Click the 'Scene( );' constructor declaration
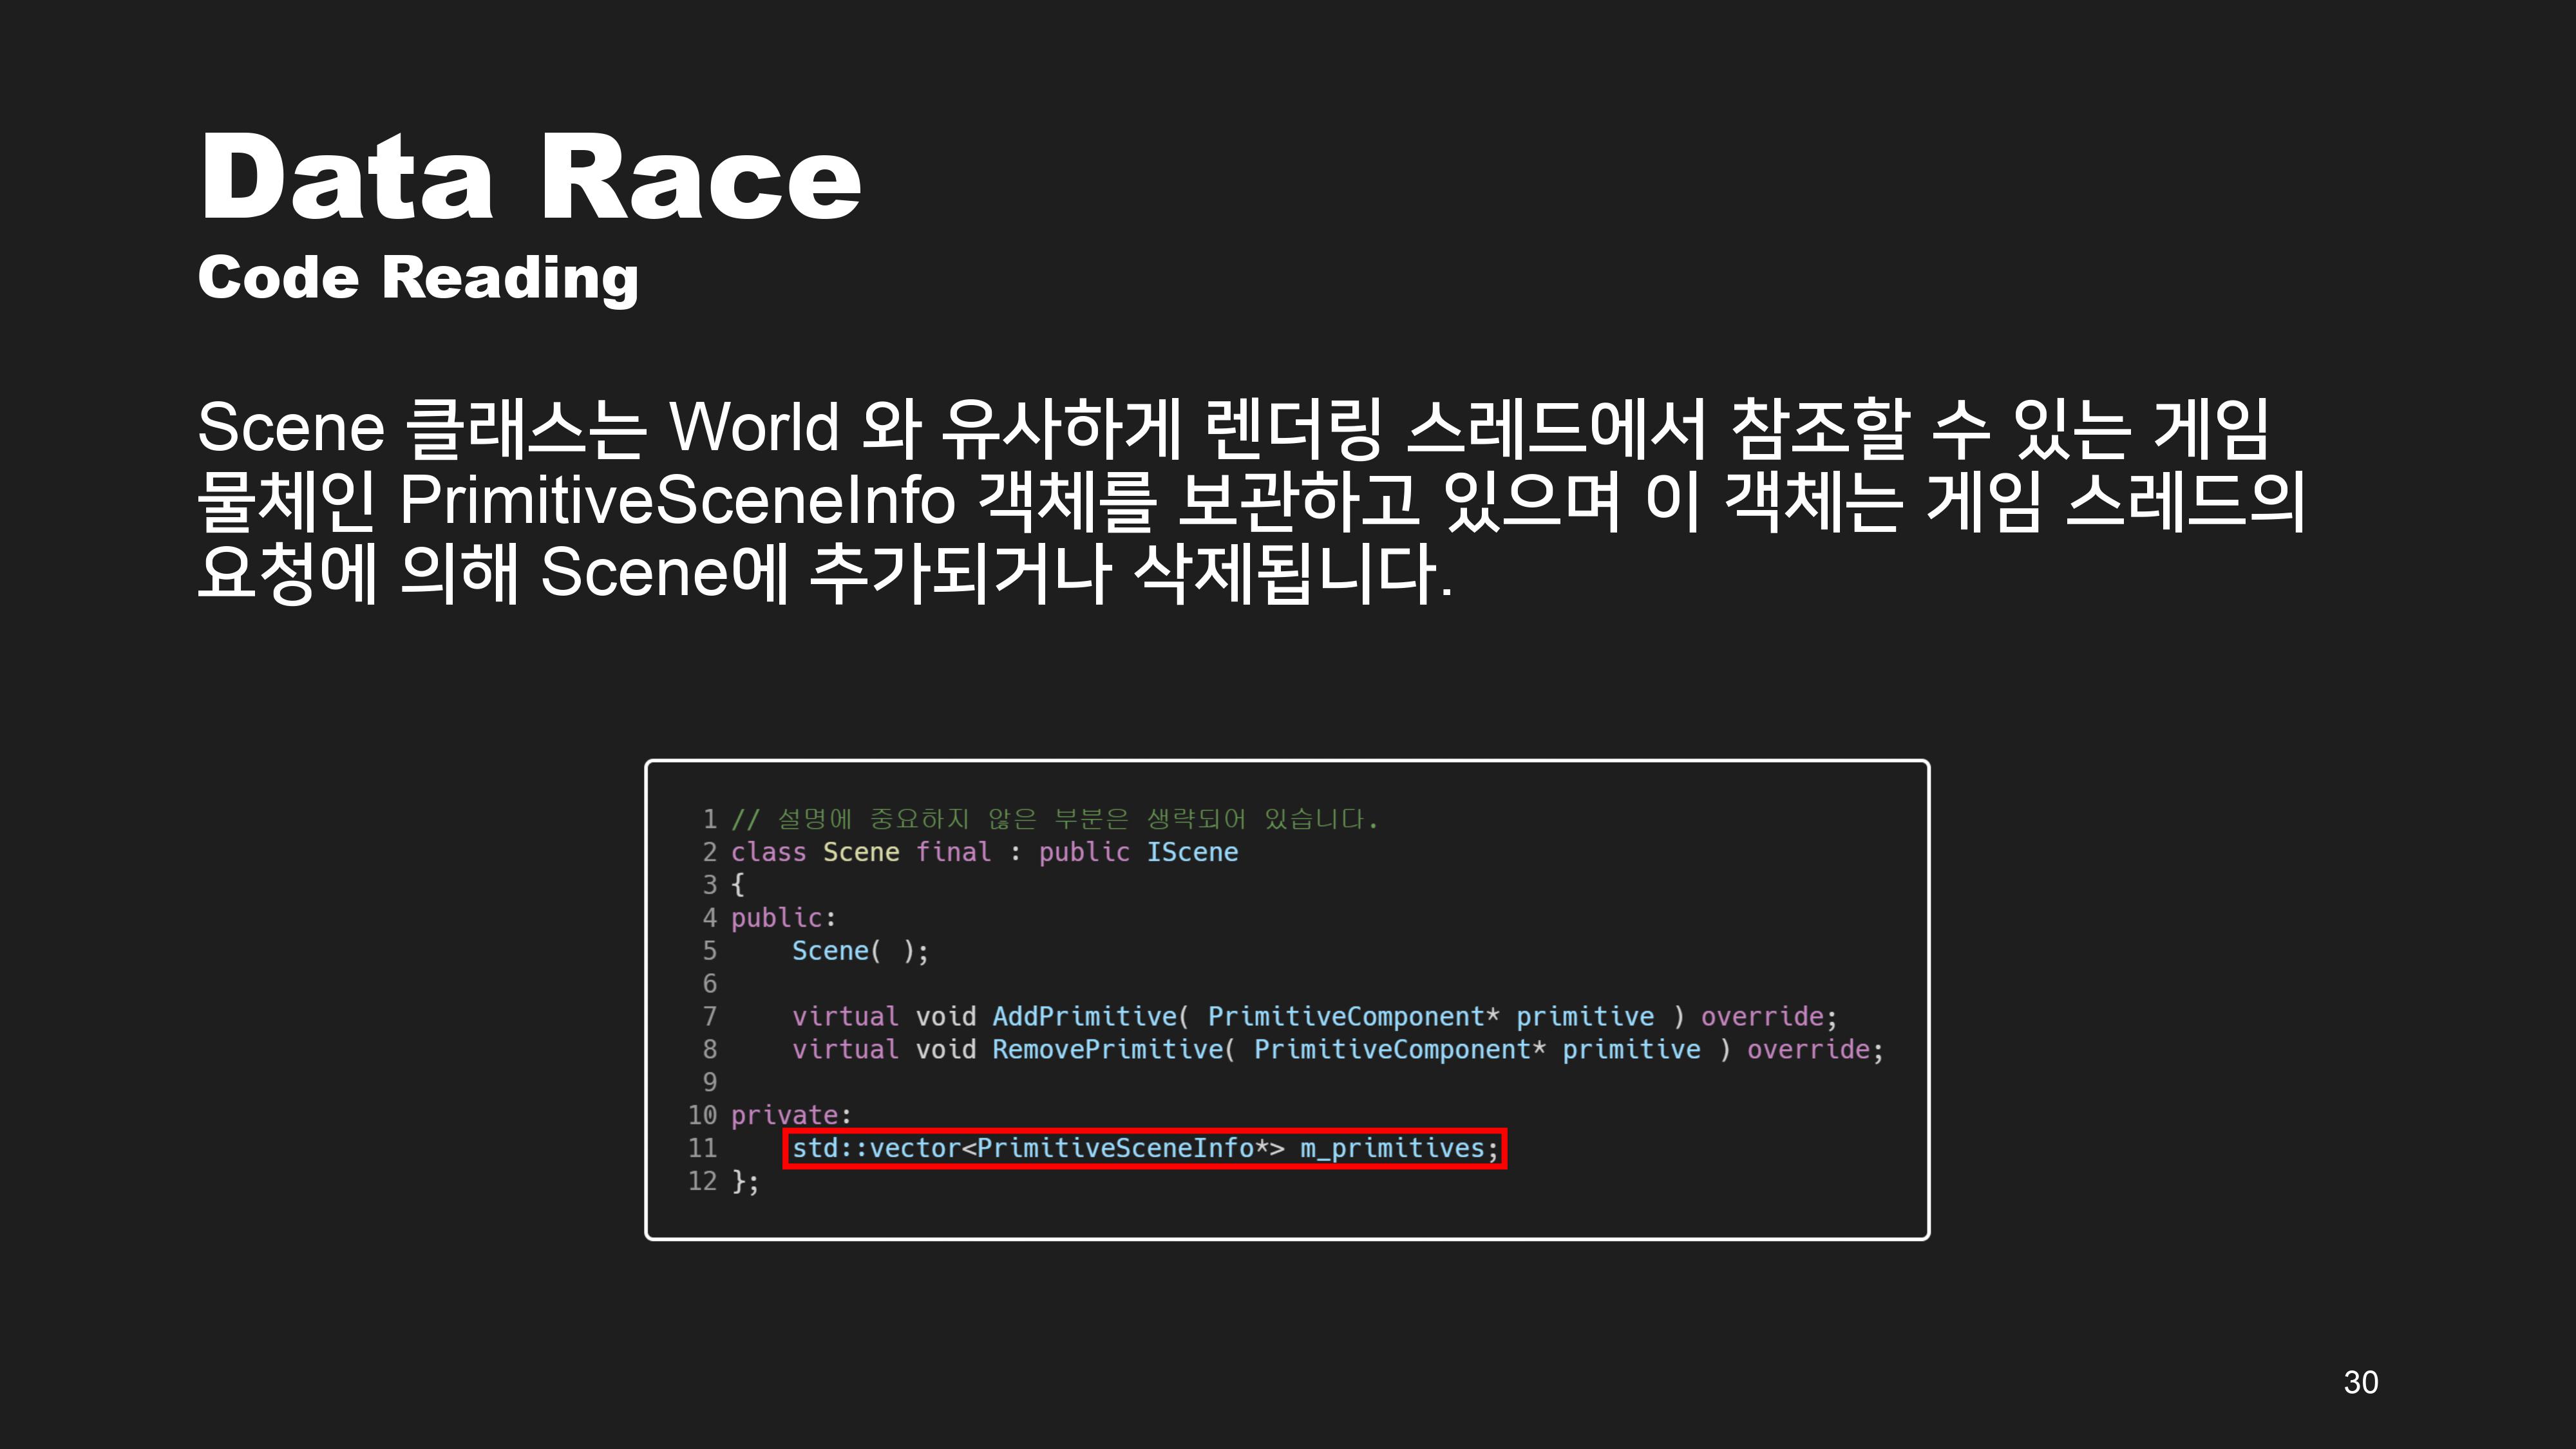Viewport: 2576px width, 1449px height. pos(860,951)
